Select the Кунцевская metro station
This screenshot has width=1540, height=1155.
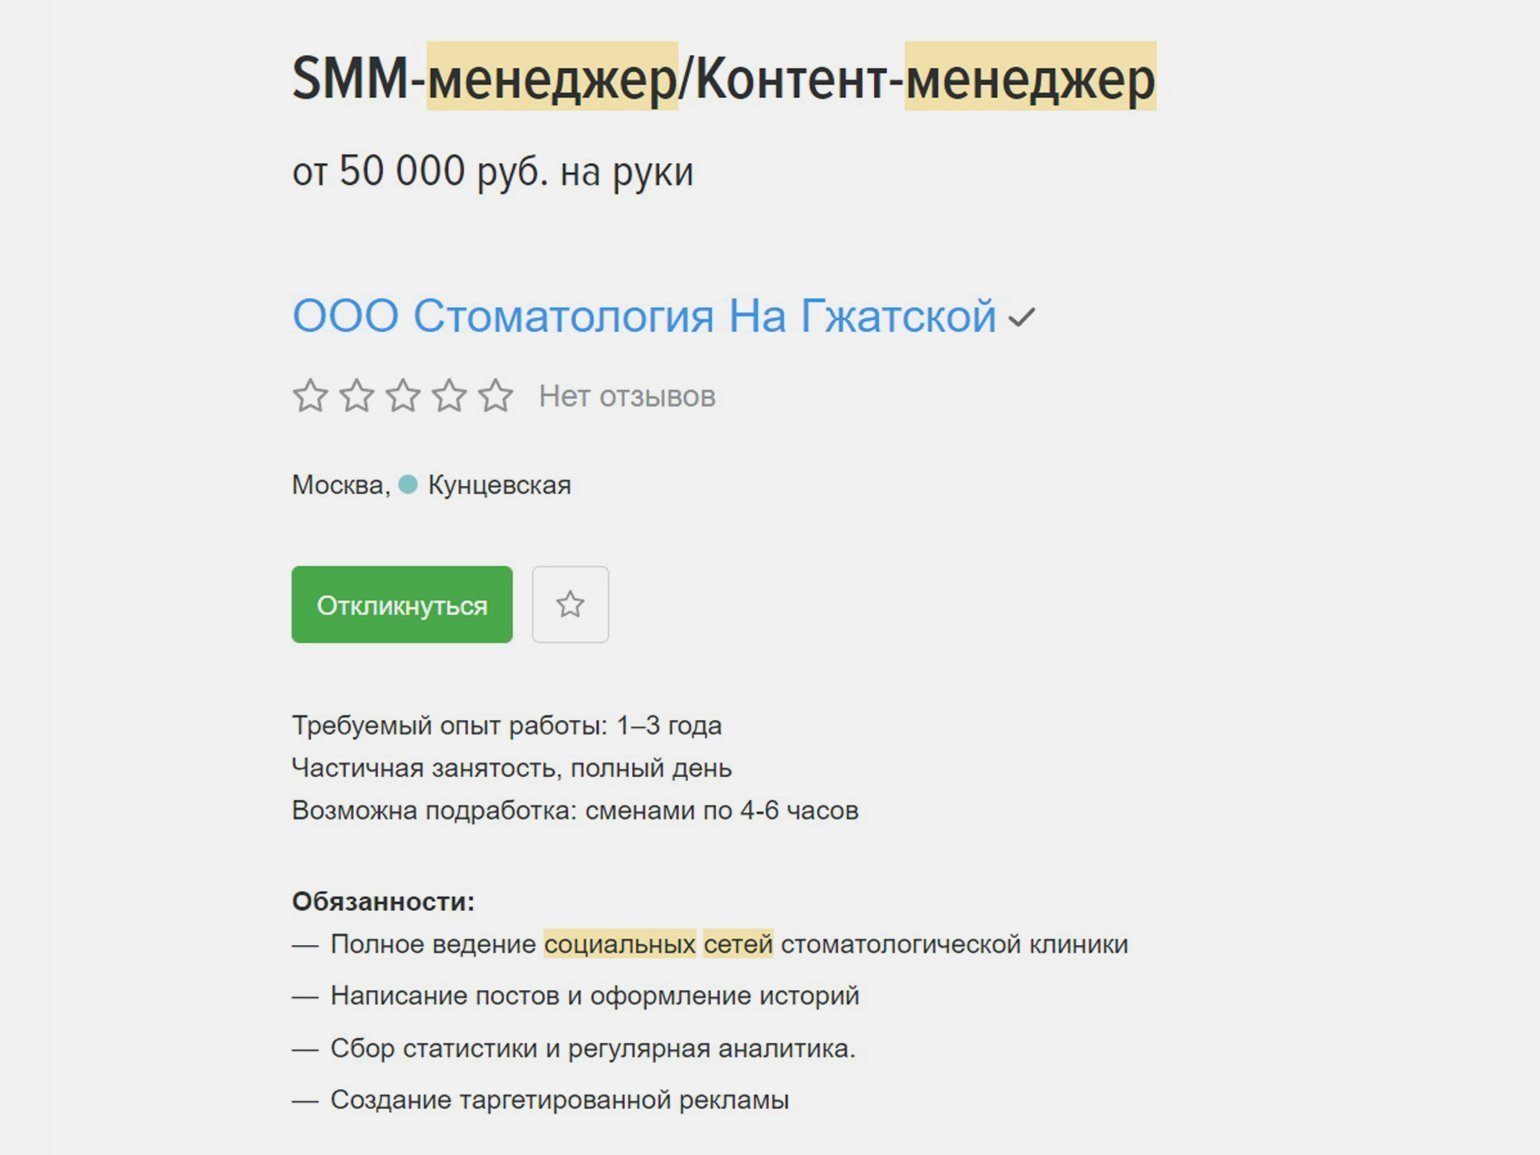pos(499,485)
